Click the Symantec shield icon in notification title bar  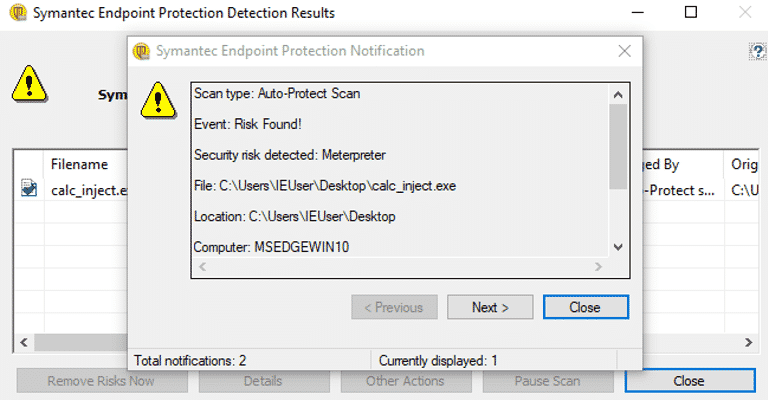coord(141,51)
